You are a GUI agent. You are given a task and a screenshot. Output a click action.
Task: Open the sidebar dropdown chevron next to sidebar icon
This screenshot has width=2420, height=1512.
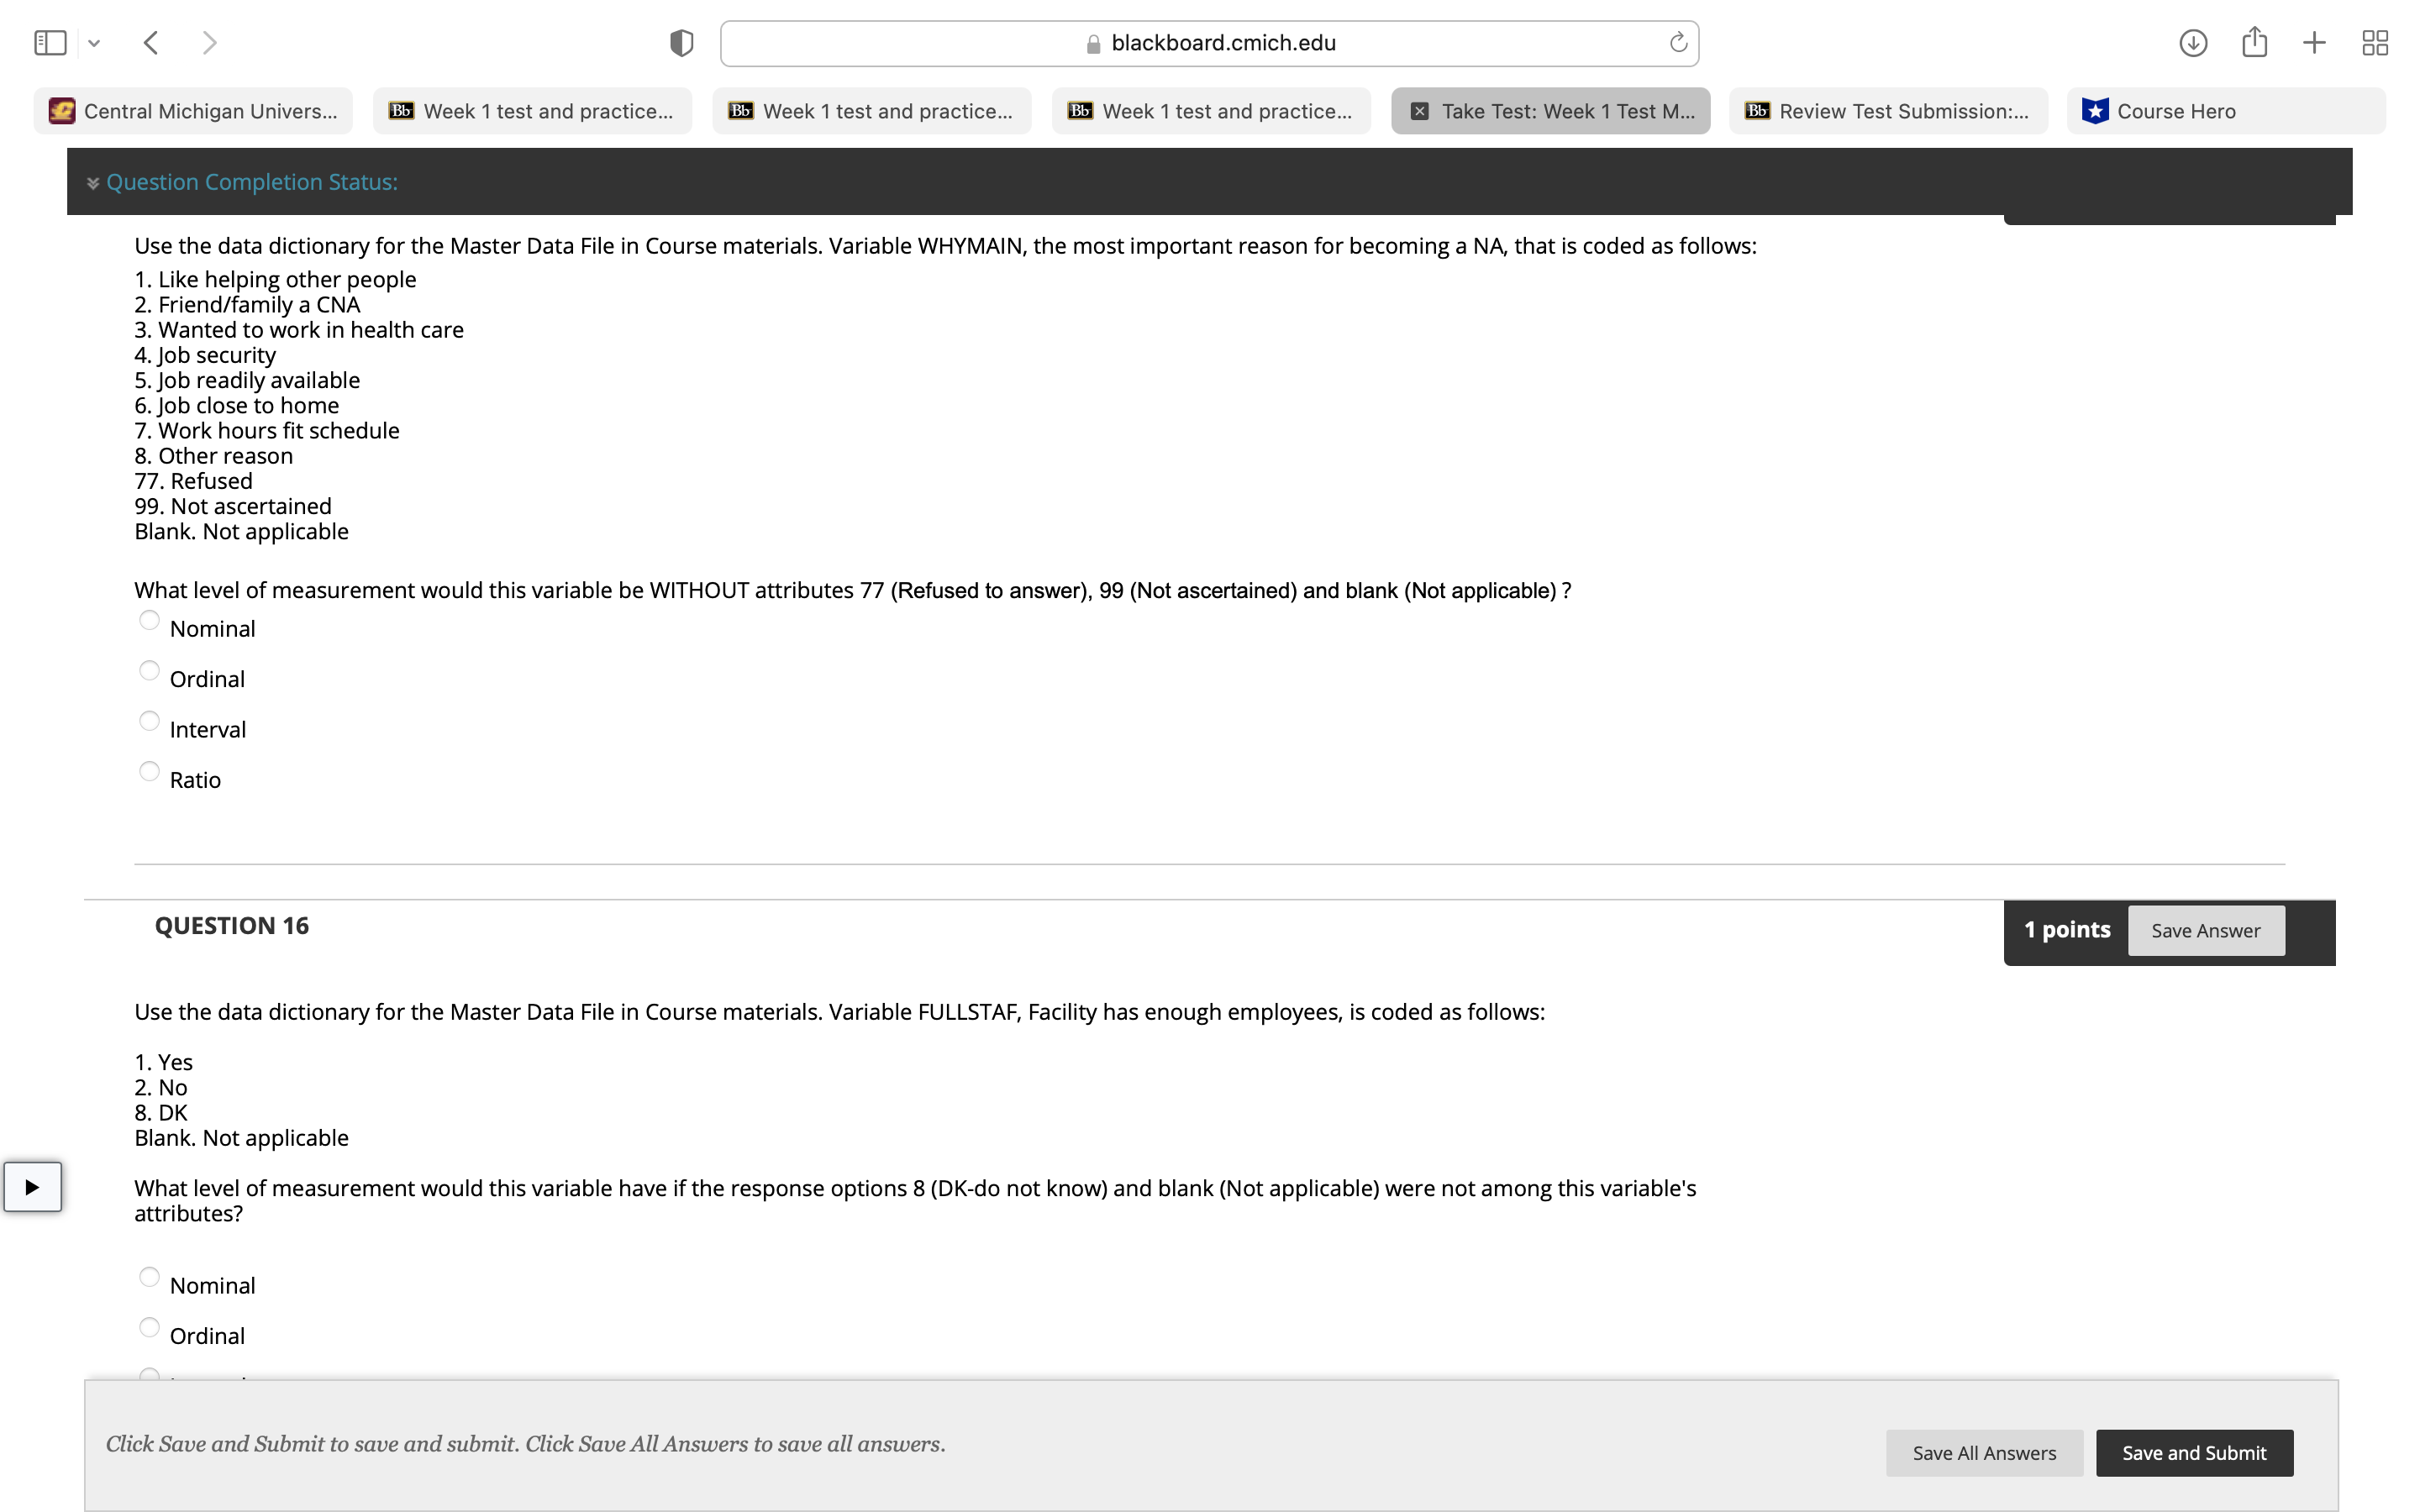click(94, 43)
